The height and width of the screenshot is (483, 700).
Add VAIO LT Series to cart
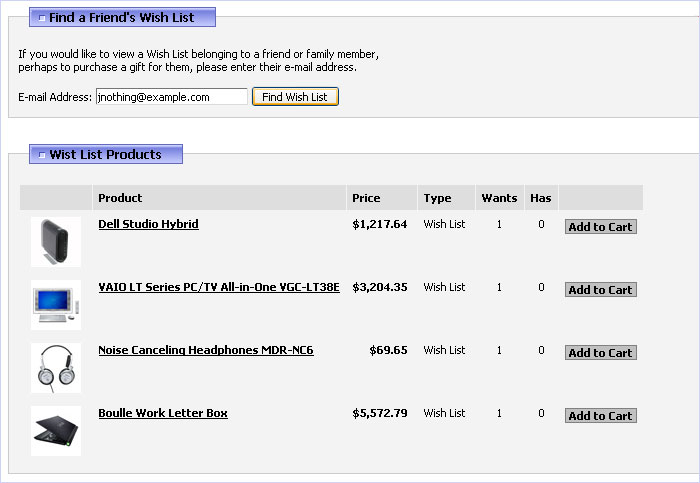point(600,290)
